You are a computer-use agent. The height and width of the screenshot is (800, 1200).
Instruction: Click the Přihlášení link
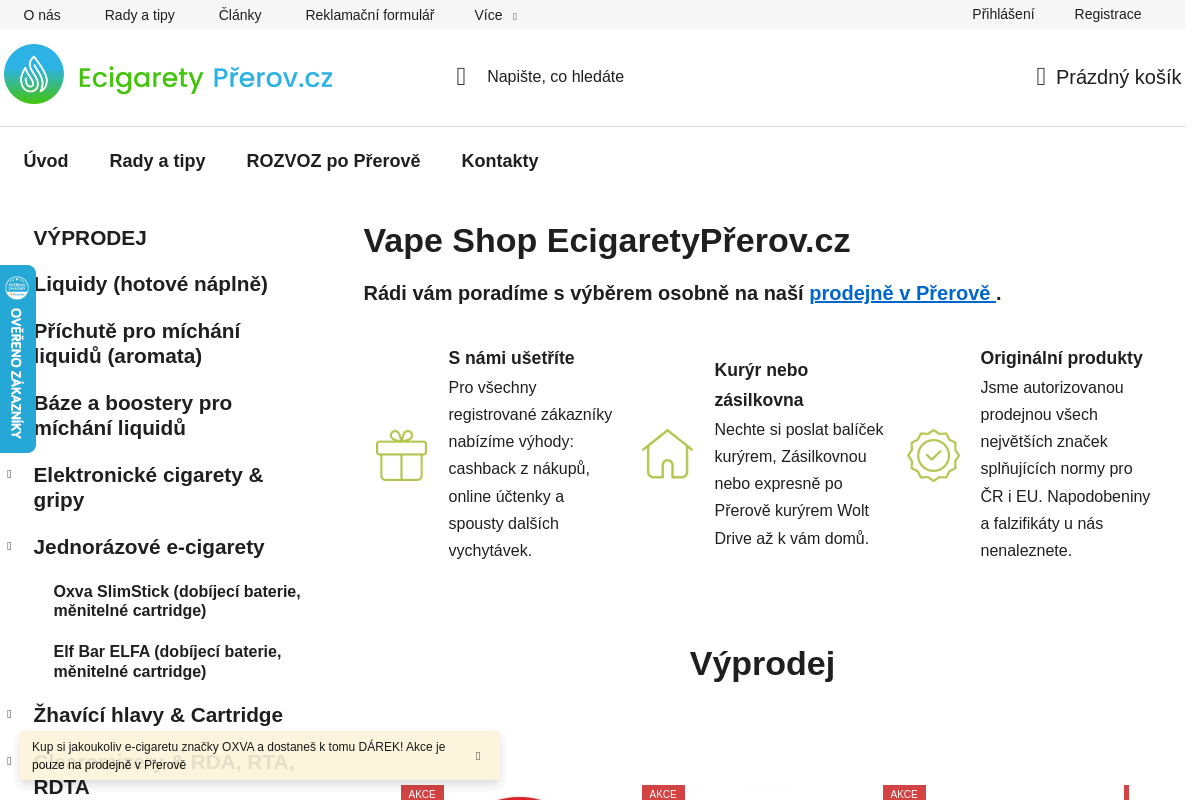pos(1003,14)
